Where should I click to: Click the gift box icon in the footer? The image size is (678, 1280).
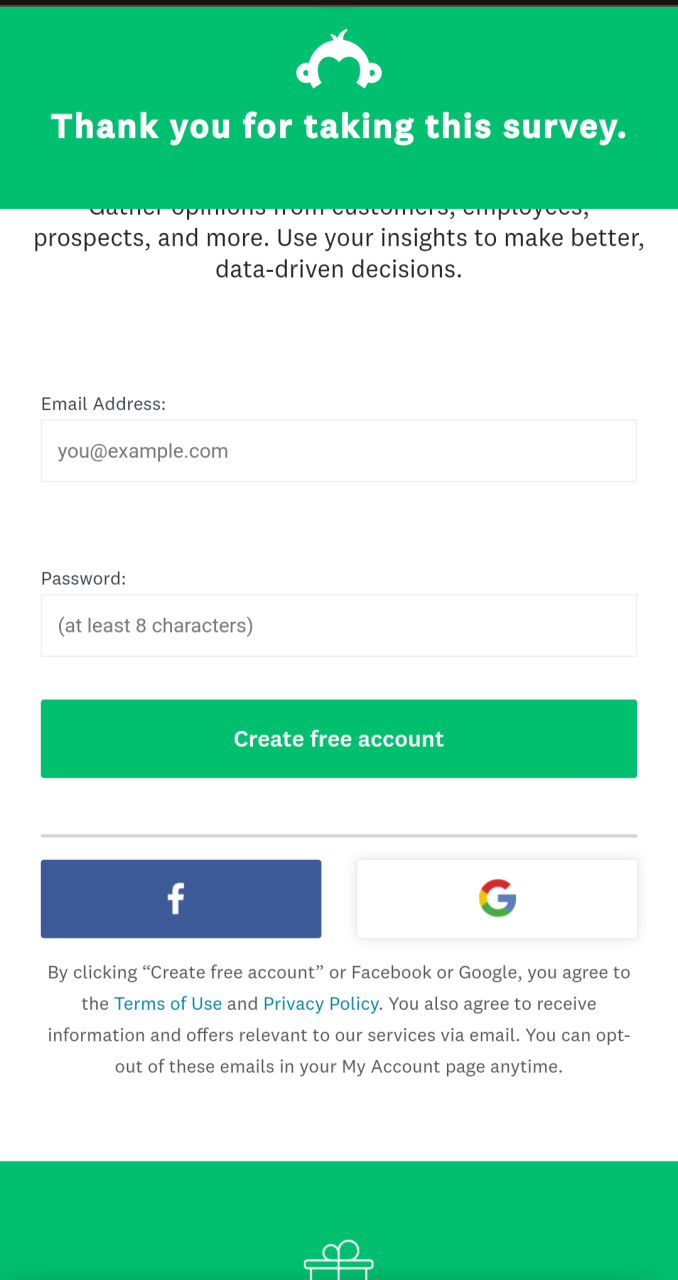(339, 1259)
